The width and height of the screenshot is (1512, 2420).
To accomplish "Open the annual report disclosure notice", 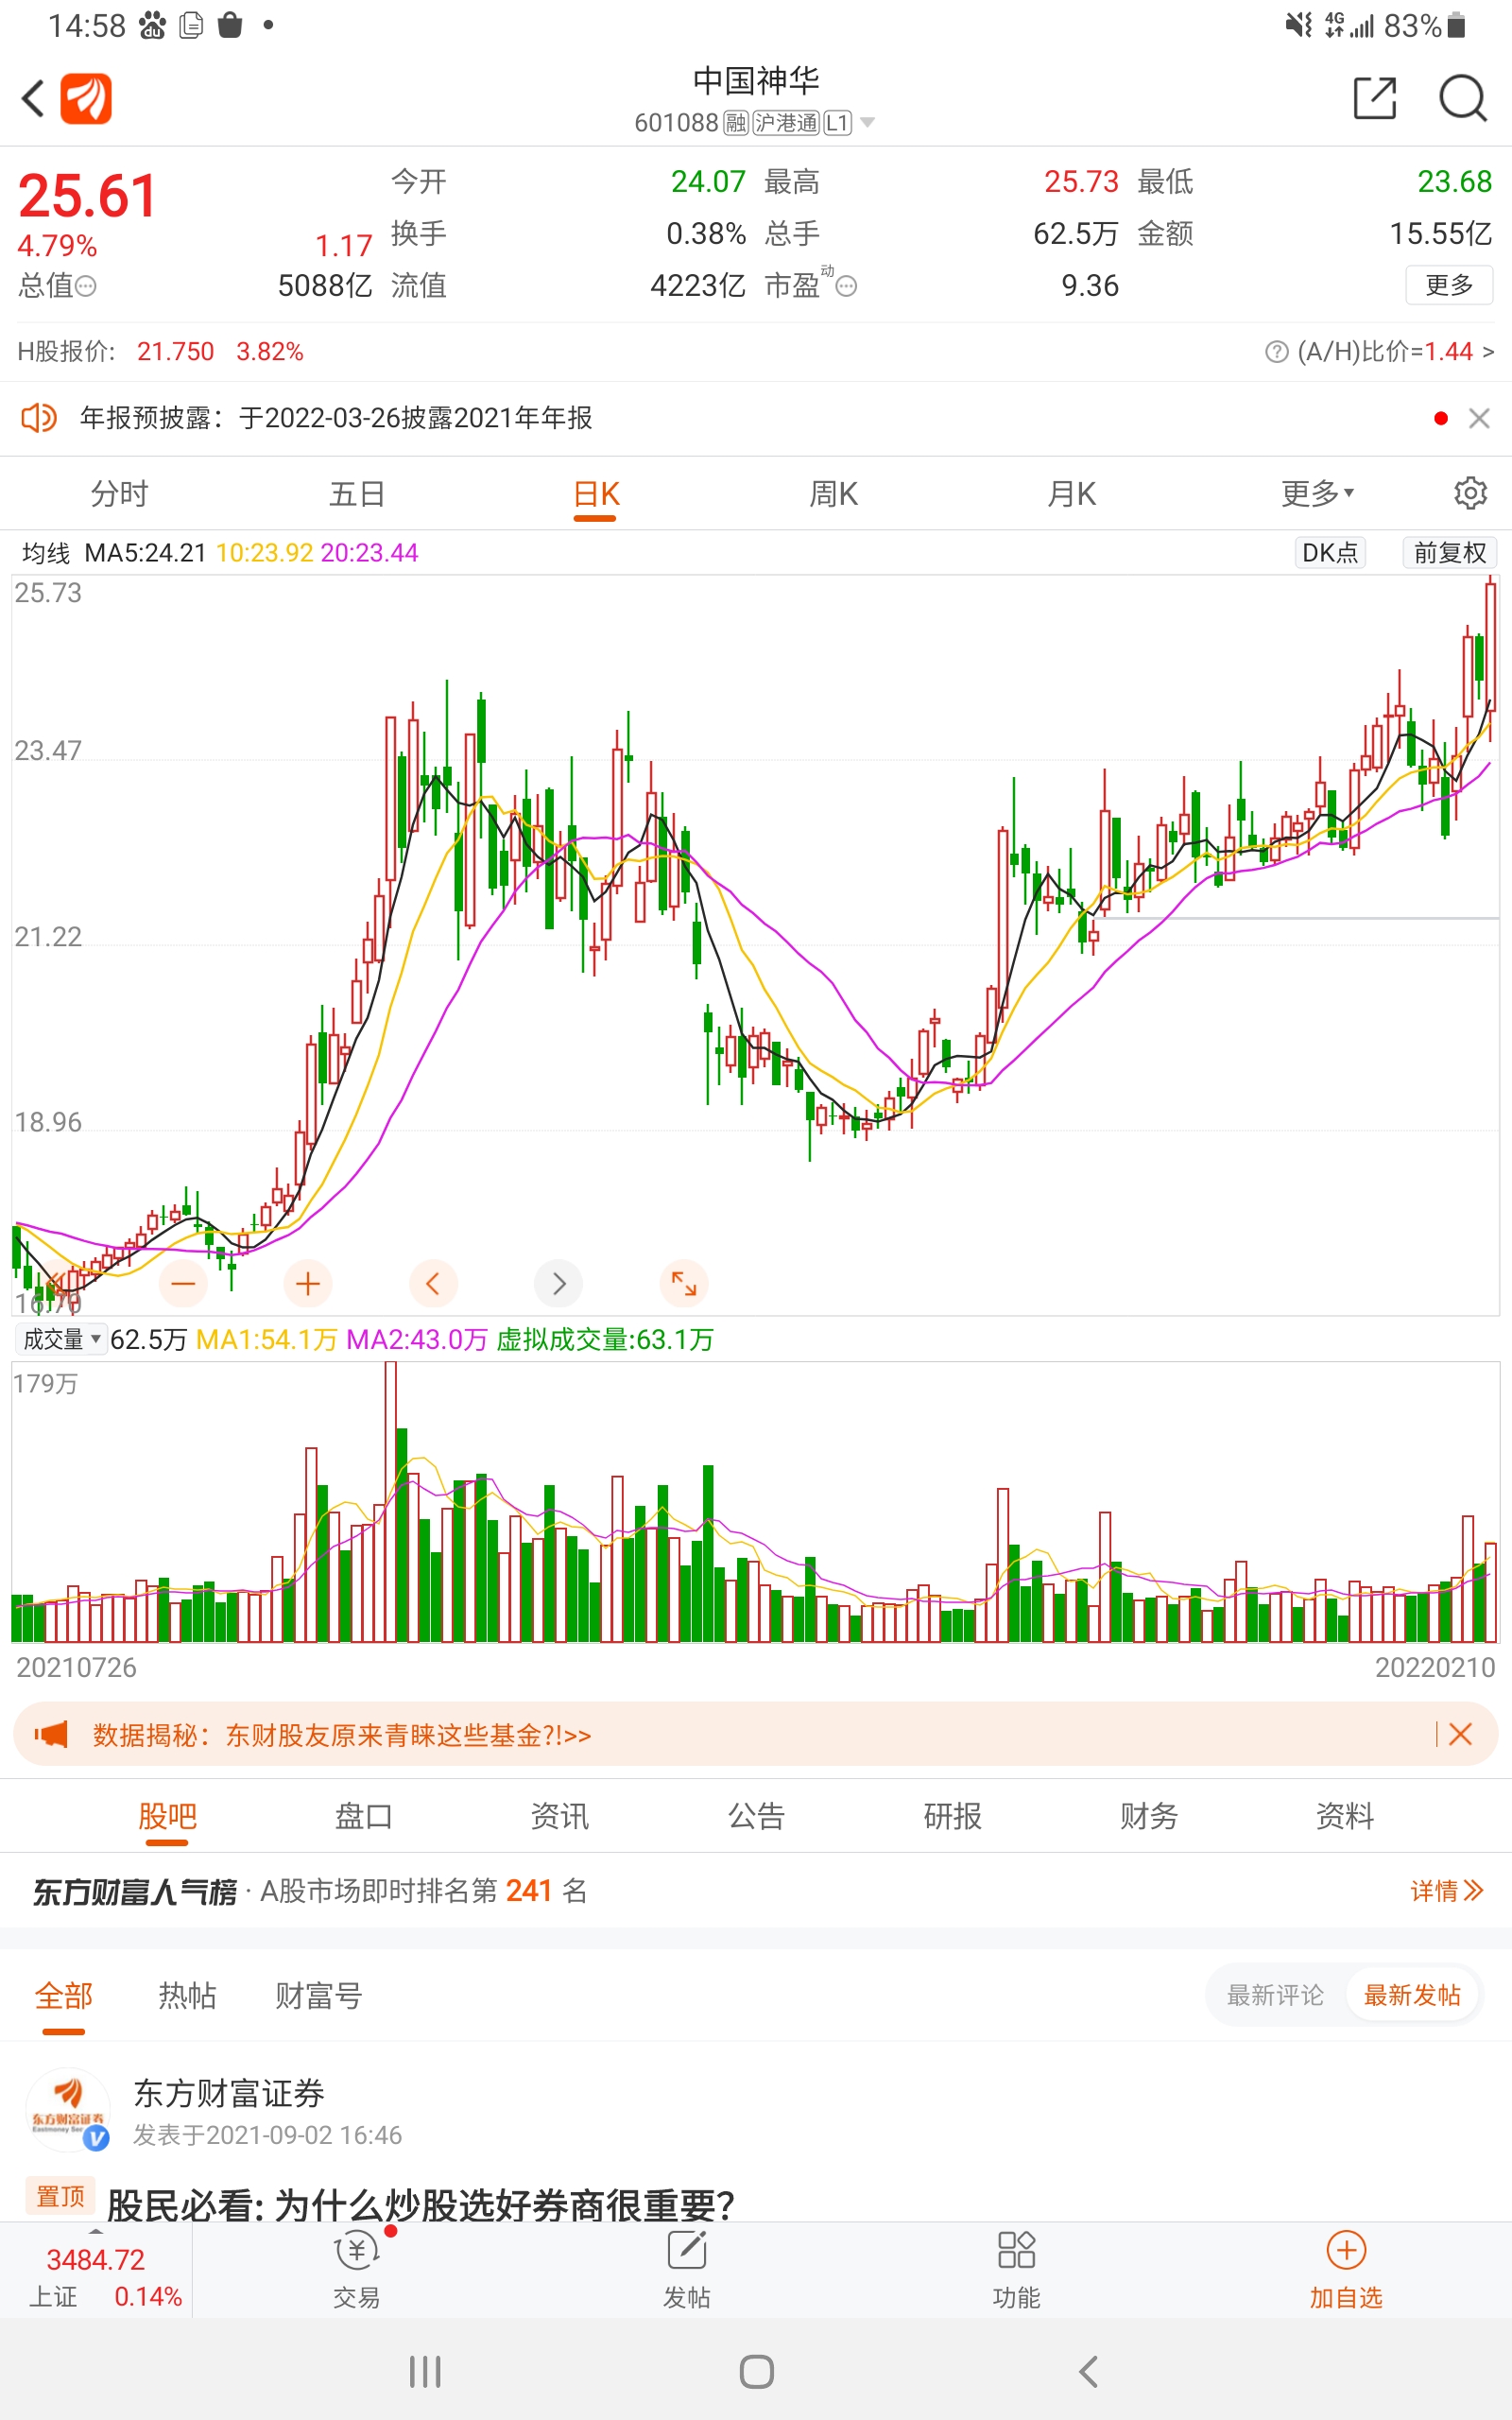I will [x=336, y=418].
